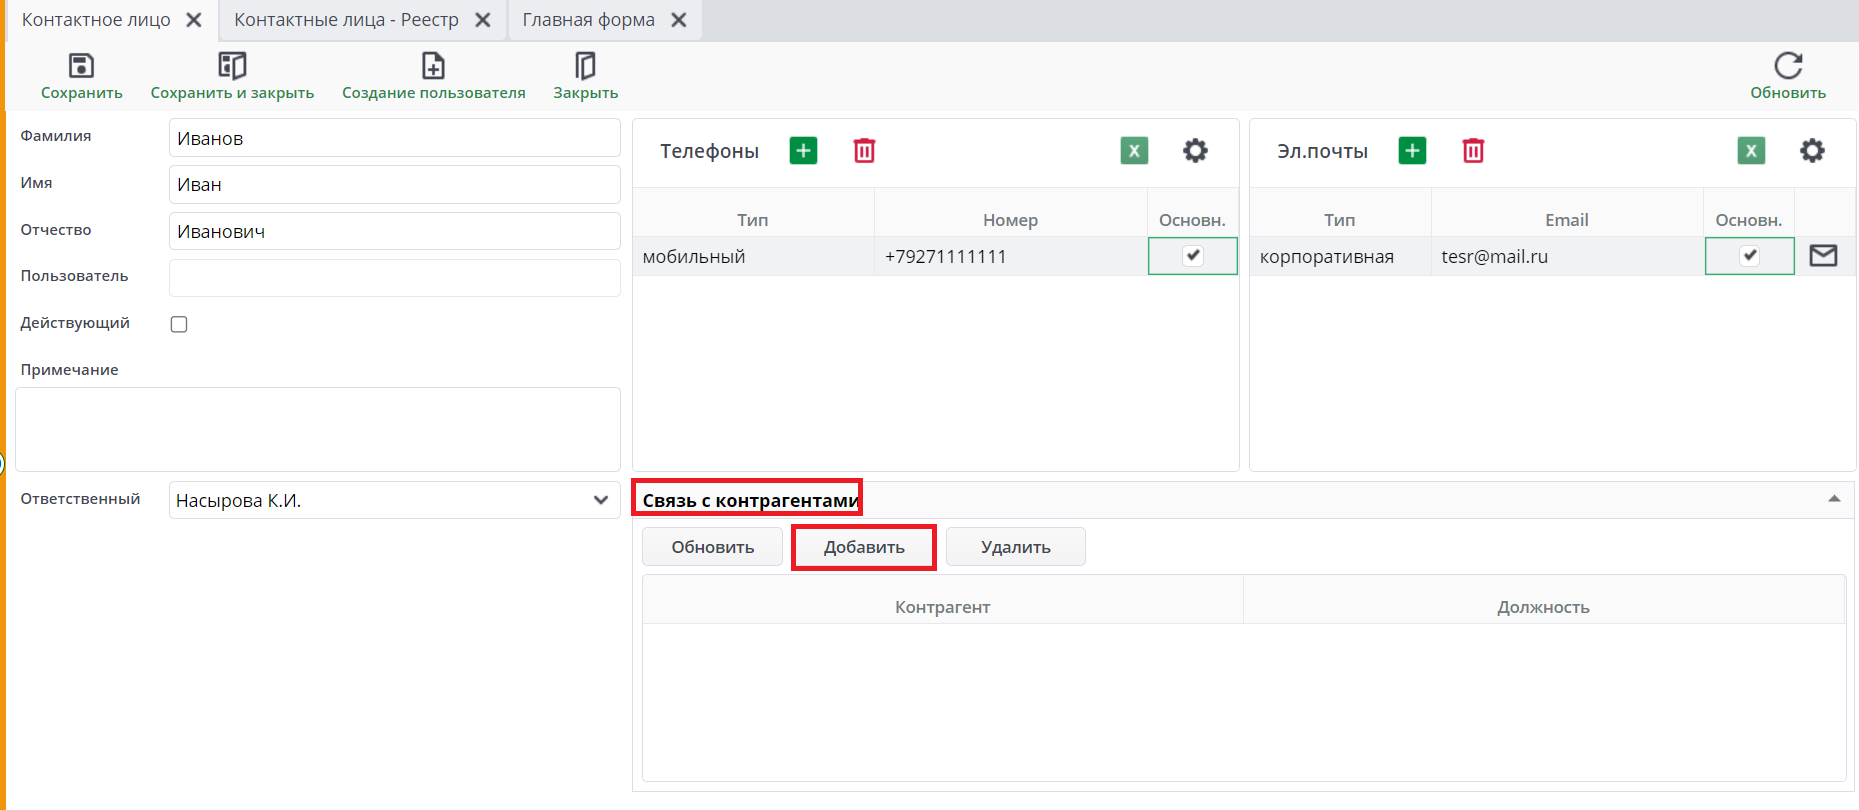Add a new phone with green plus

[x=803, y=151]
